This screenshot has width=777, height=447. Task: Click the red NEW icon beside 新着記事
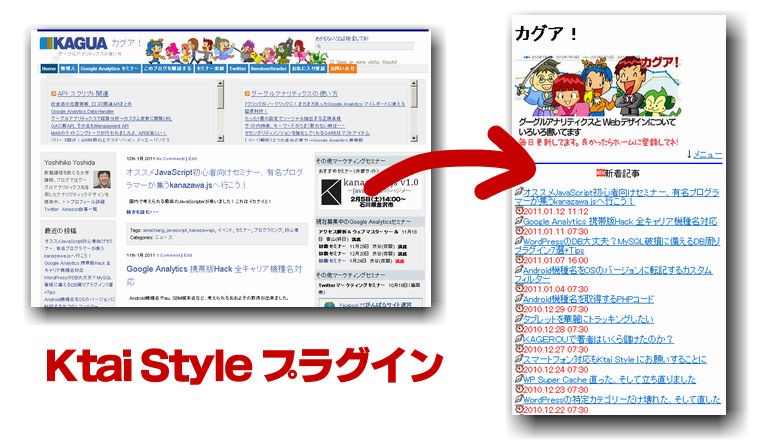pyautogui.click(x=600, y=173)
